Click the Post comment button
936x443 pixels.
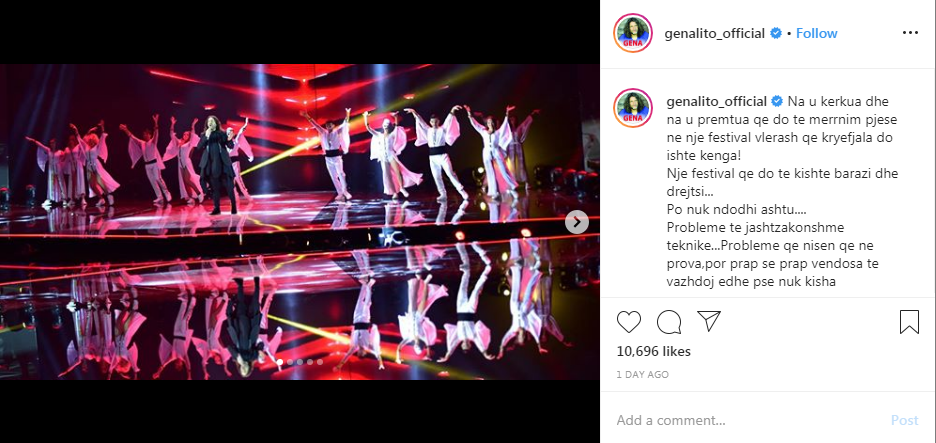[x=904, y=420]
